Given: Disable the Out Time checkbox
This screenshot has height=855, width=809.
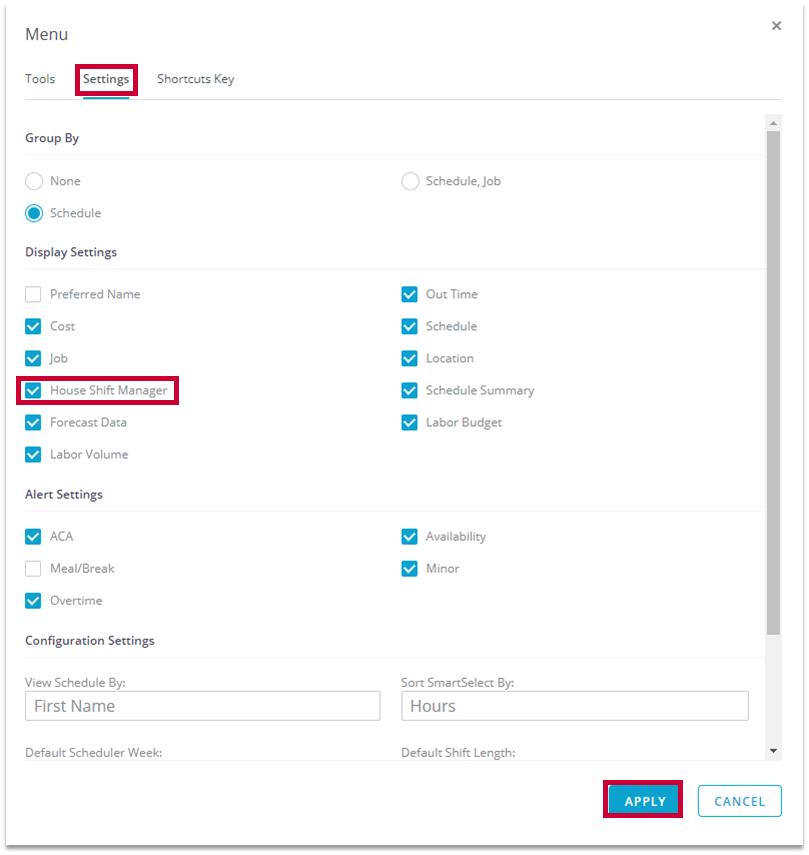Looking at the screenshot, I should pos(409,294).
